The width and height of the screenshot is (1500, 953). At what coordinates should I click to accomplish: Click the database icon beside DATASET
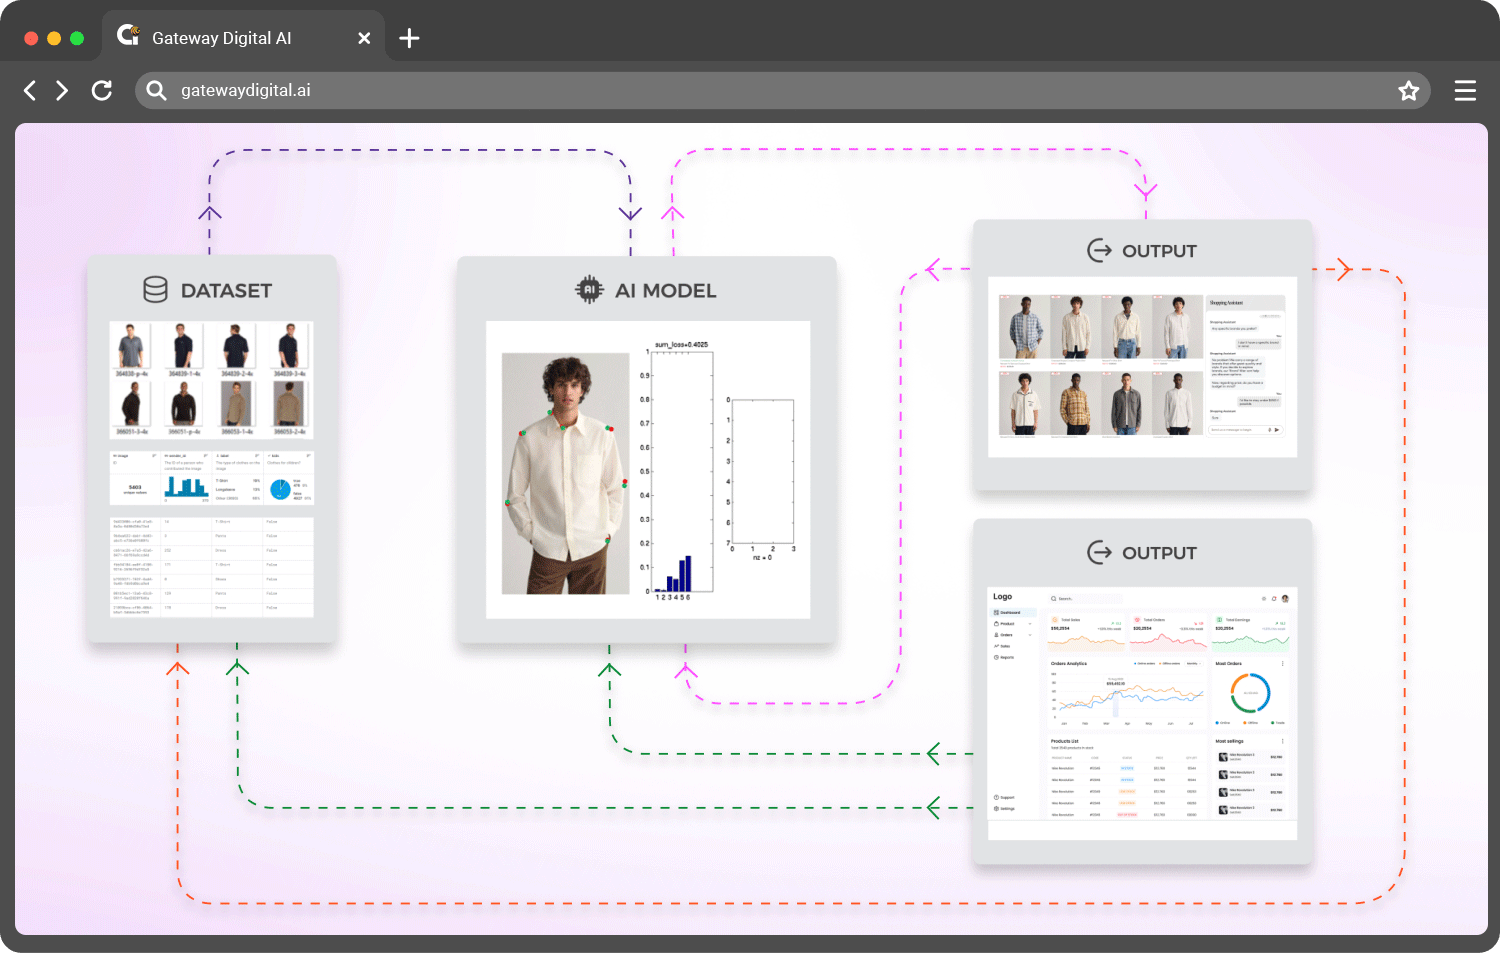(155, 290)
